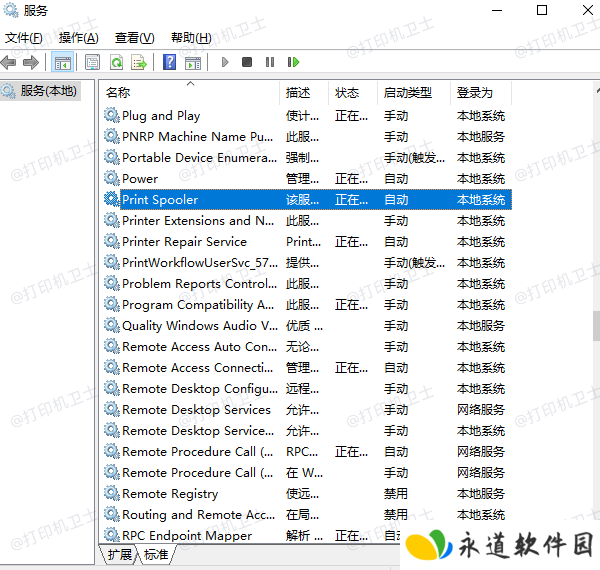This screenshot has height=570, width=600.
Task: Click the Services window title gear icon
Action: [x=11, y=10]
